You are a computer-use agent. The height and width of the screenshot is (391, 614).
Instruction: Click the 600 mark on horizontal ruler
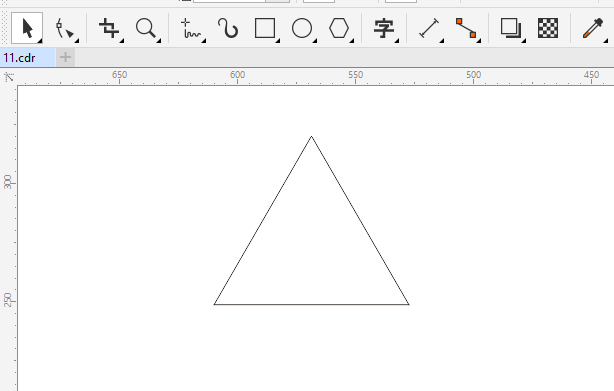point(237,74)
